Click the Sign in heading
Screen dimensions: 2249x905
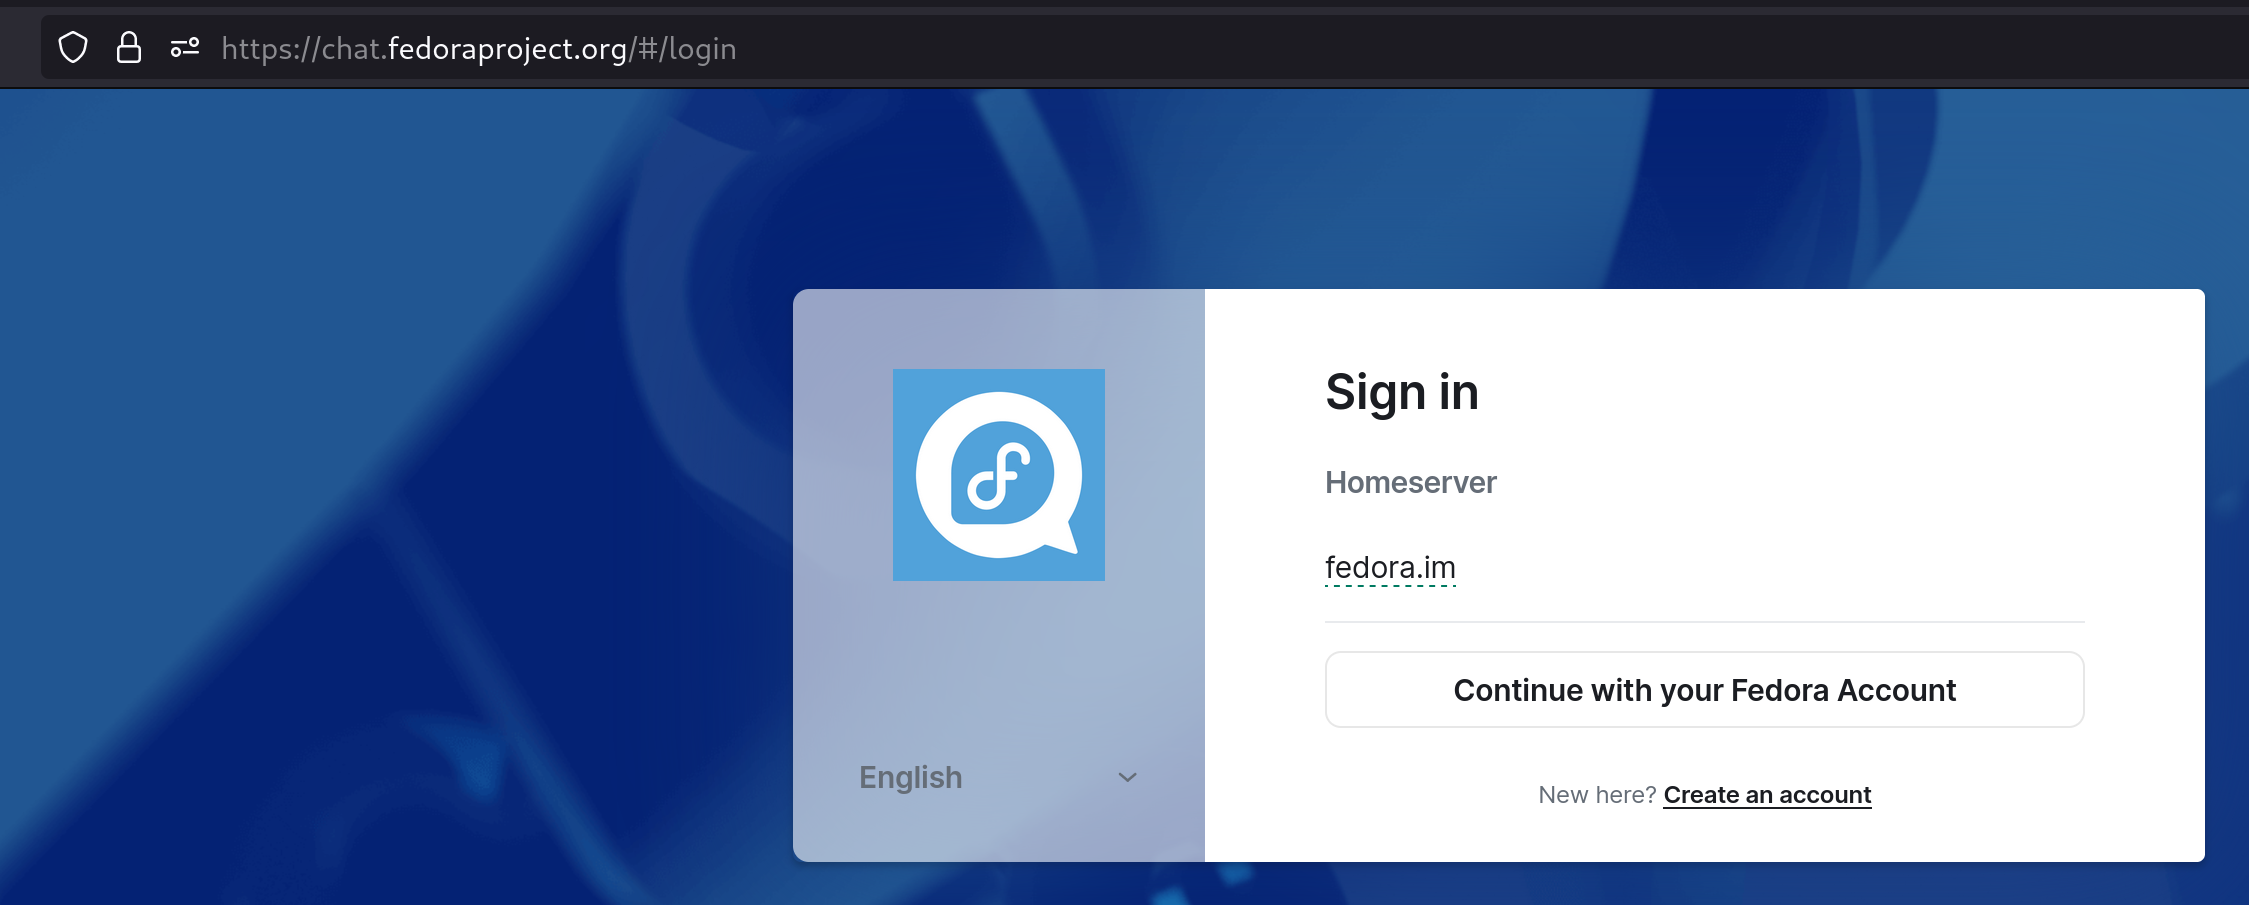click(x=1401, y=392)
